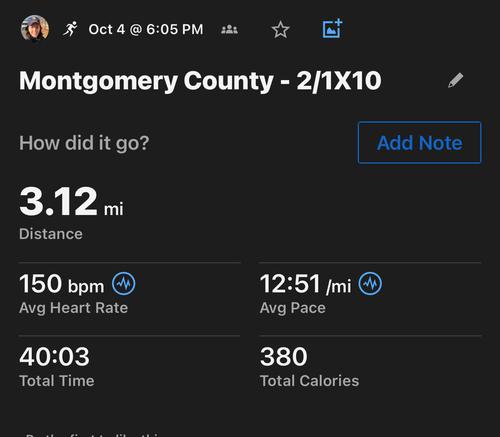Tap the Total Calories label
The image size is (500, 437).
pyautogui.click(x=309, y=381)
